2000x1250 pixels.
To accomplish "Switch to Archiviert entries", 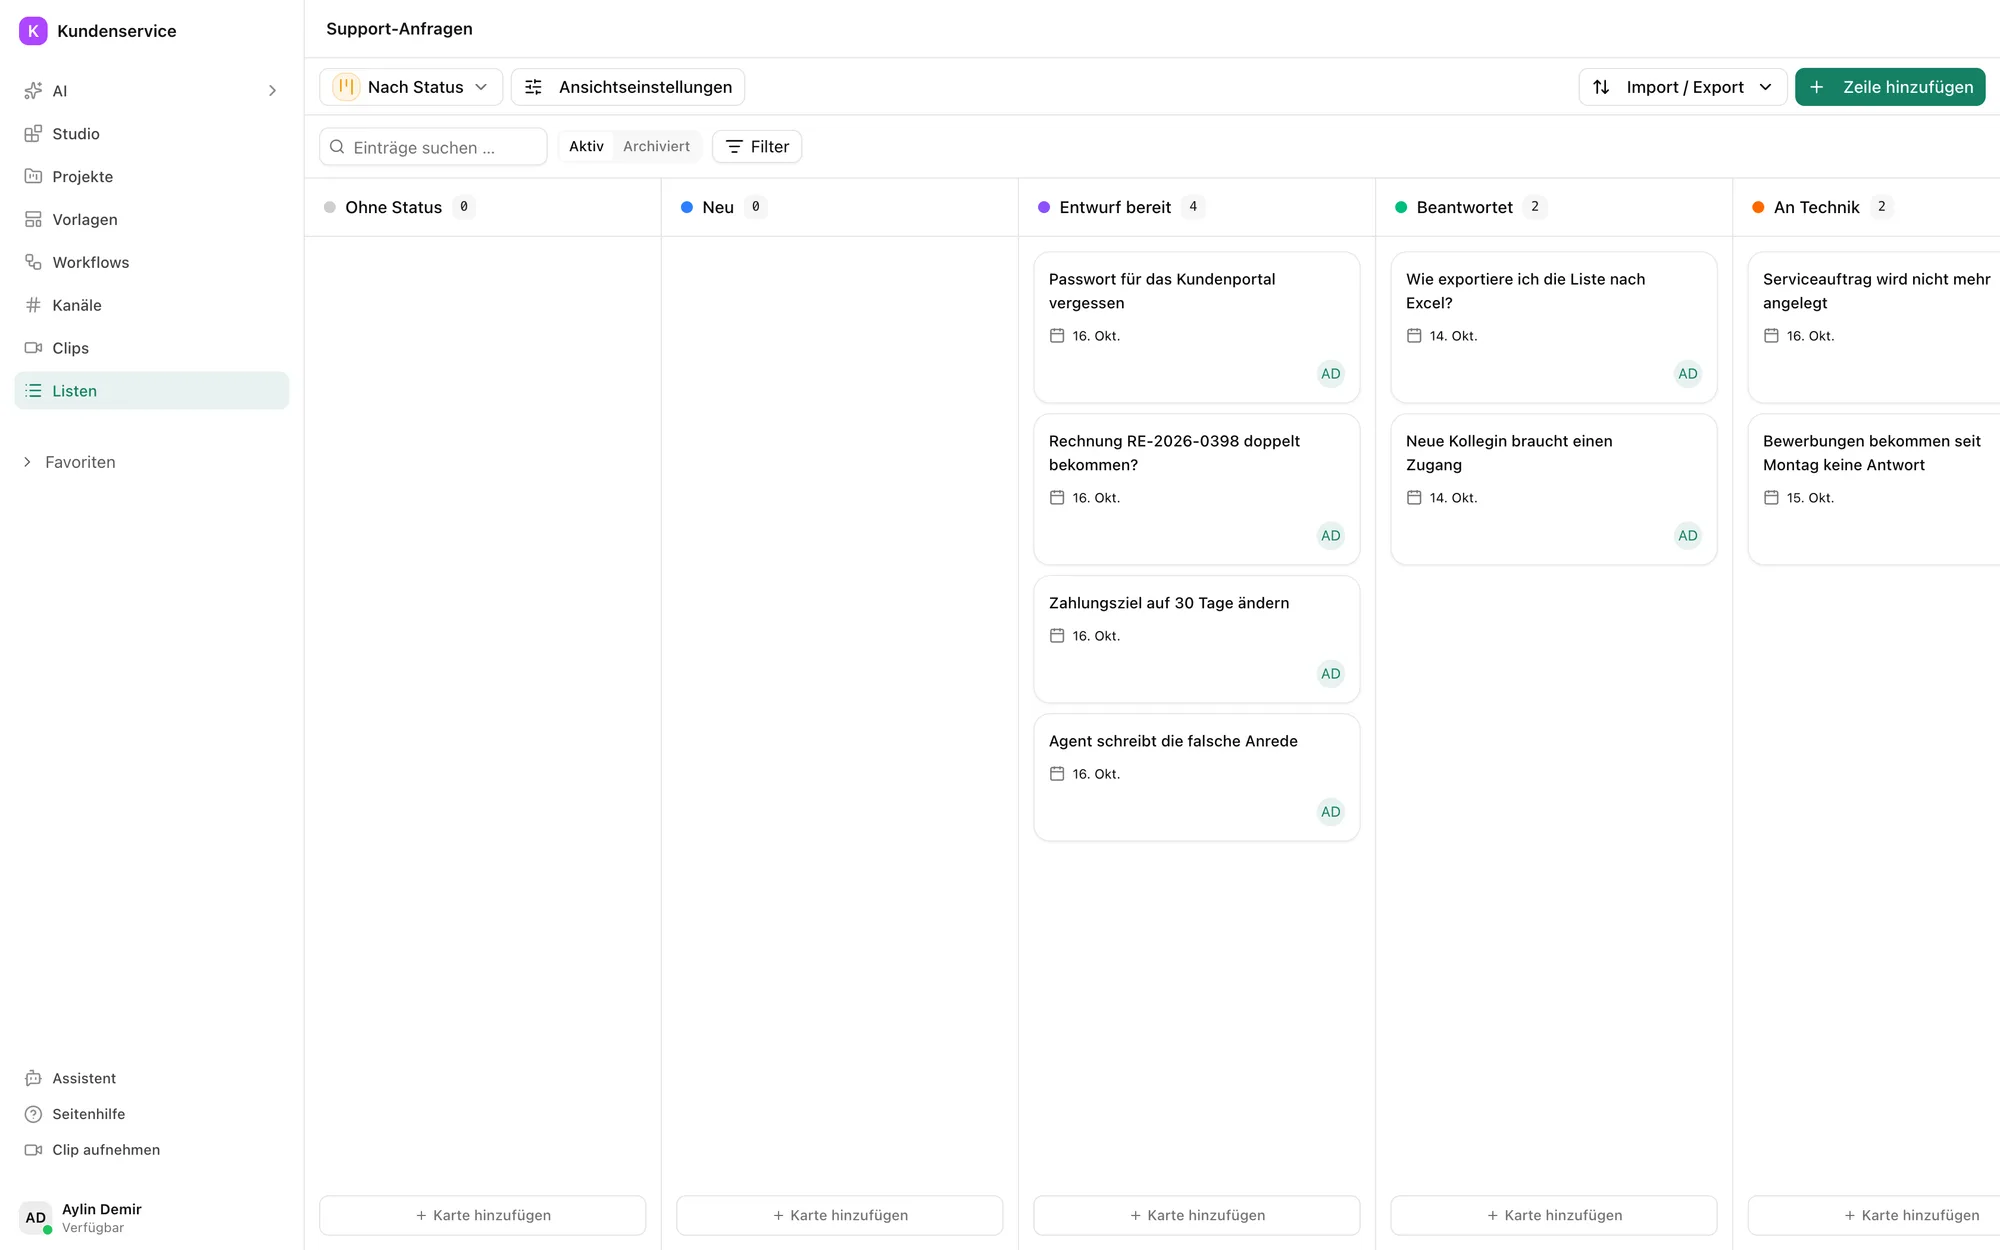I will pos(656,147).
